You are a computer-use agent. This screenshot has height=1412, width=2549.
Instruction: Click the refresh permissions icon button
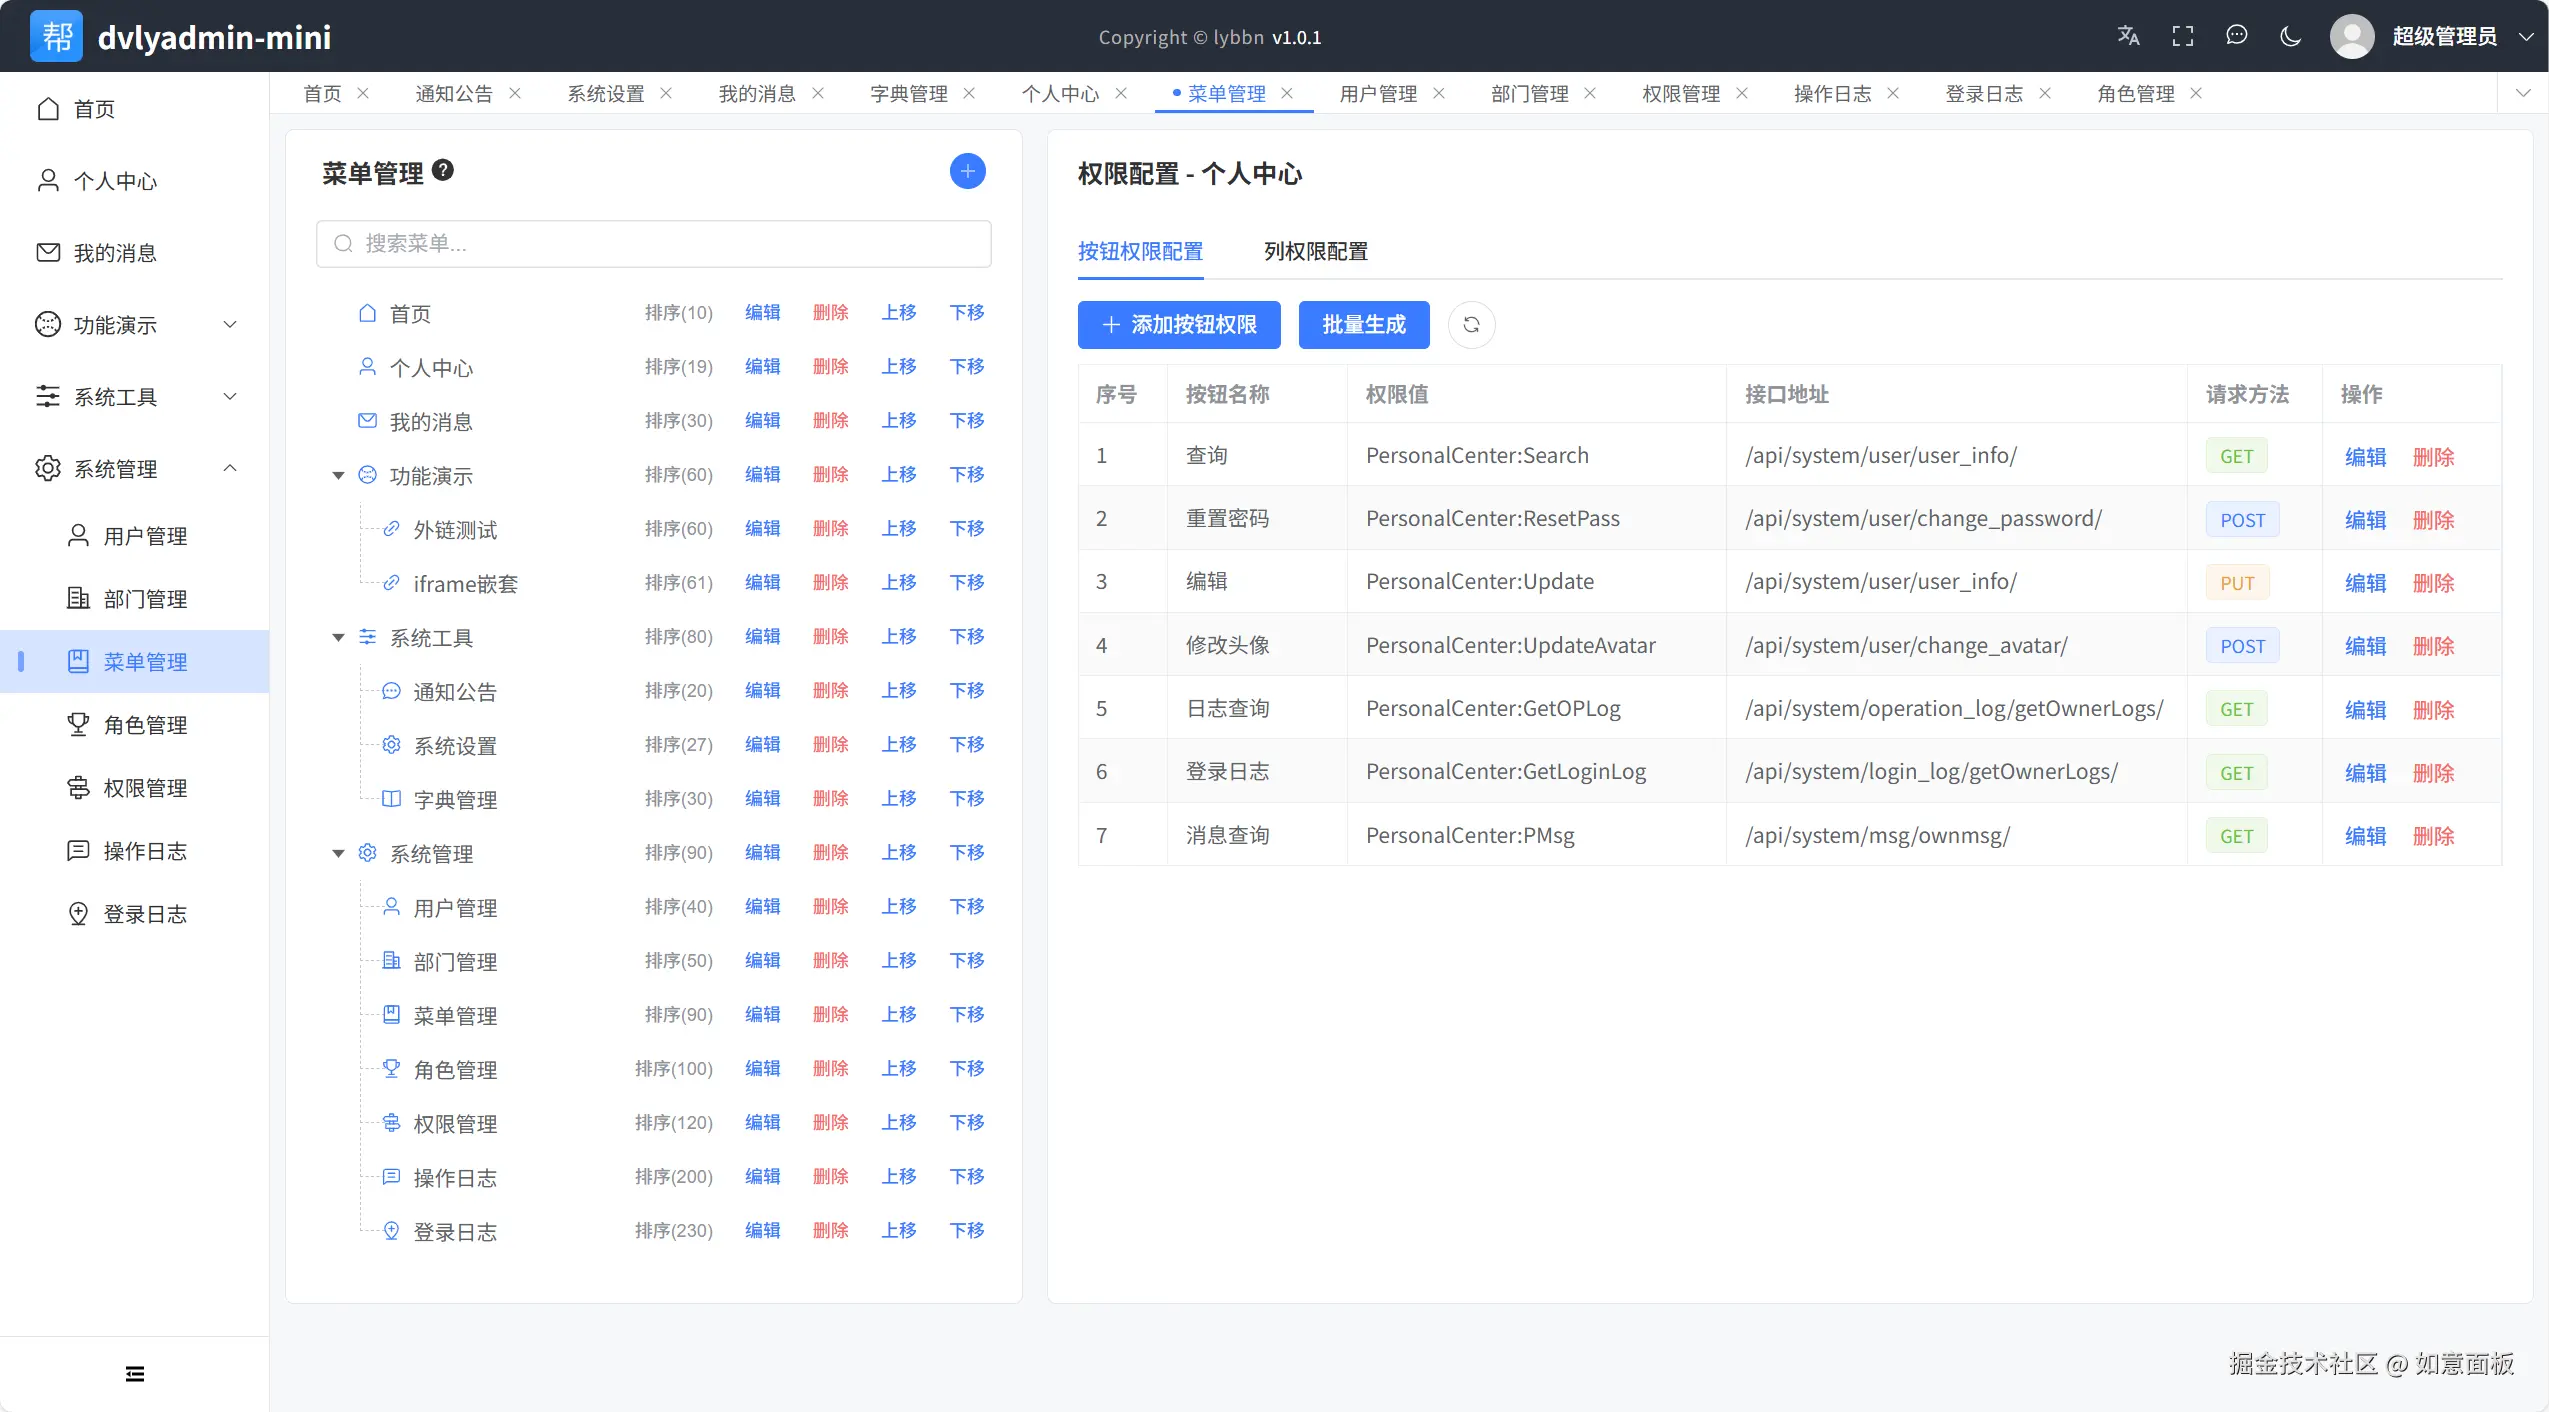pos(1471,324)
